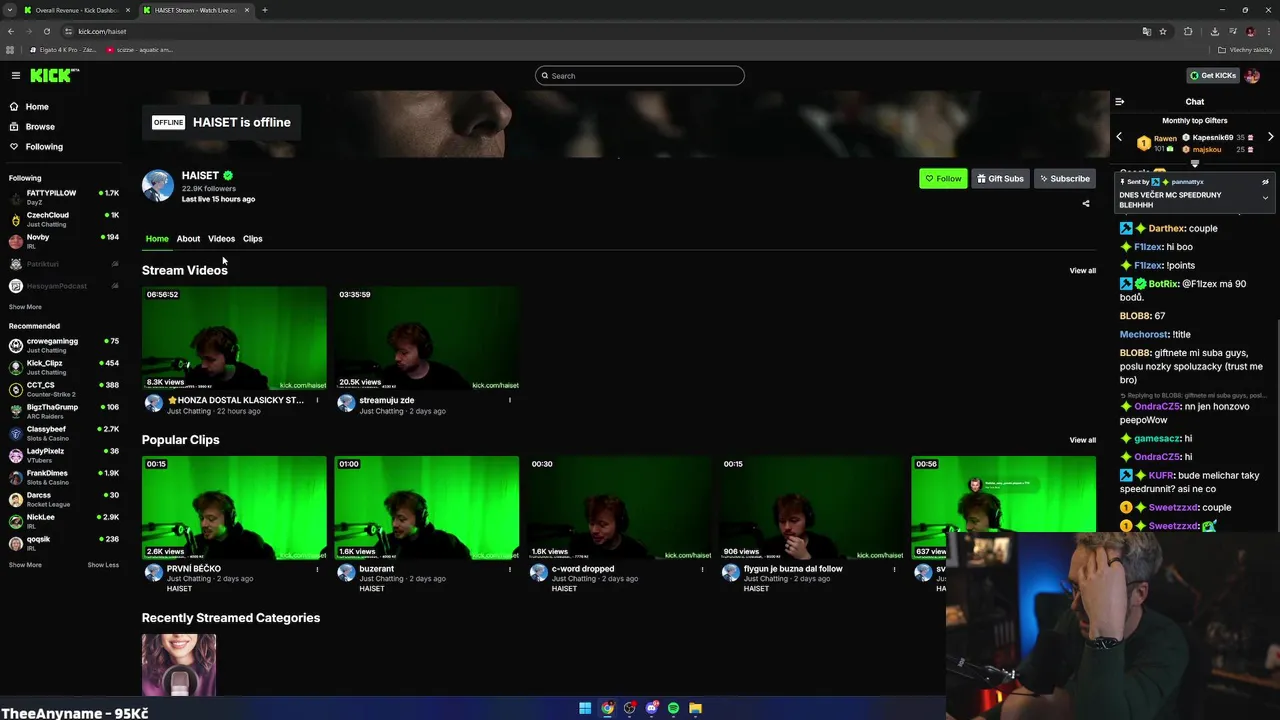This screenshot has height=720, width=1280.
Task: Play the 03:35:59 stream video thumbnail
Action: tap(427, 339)
